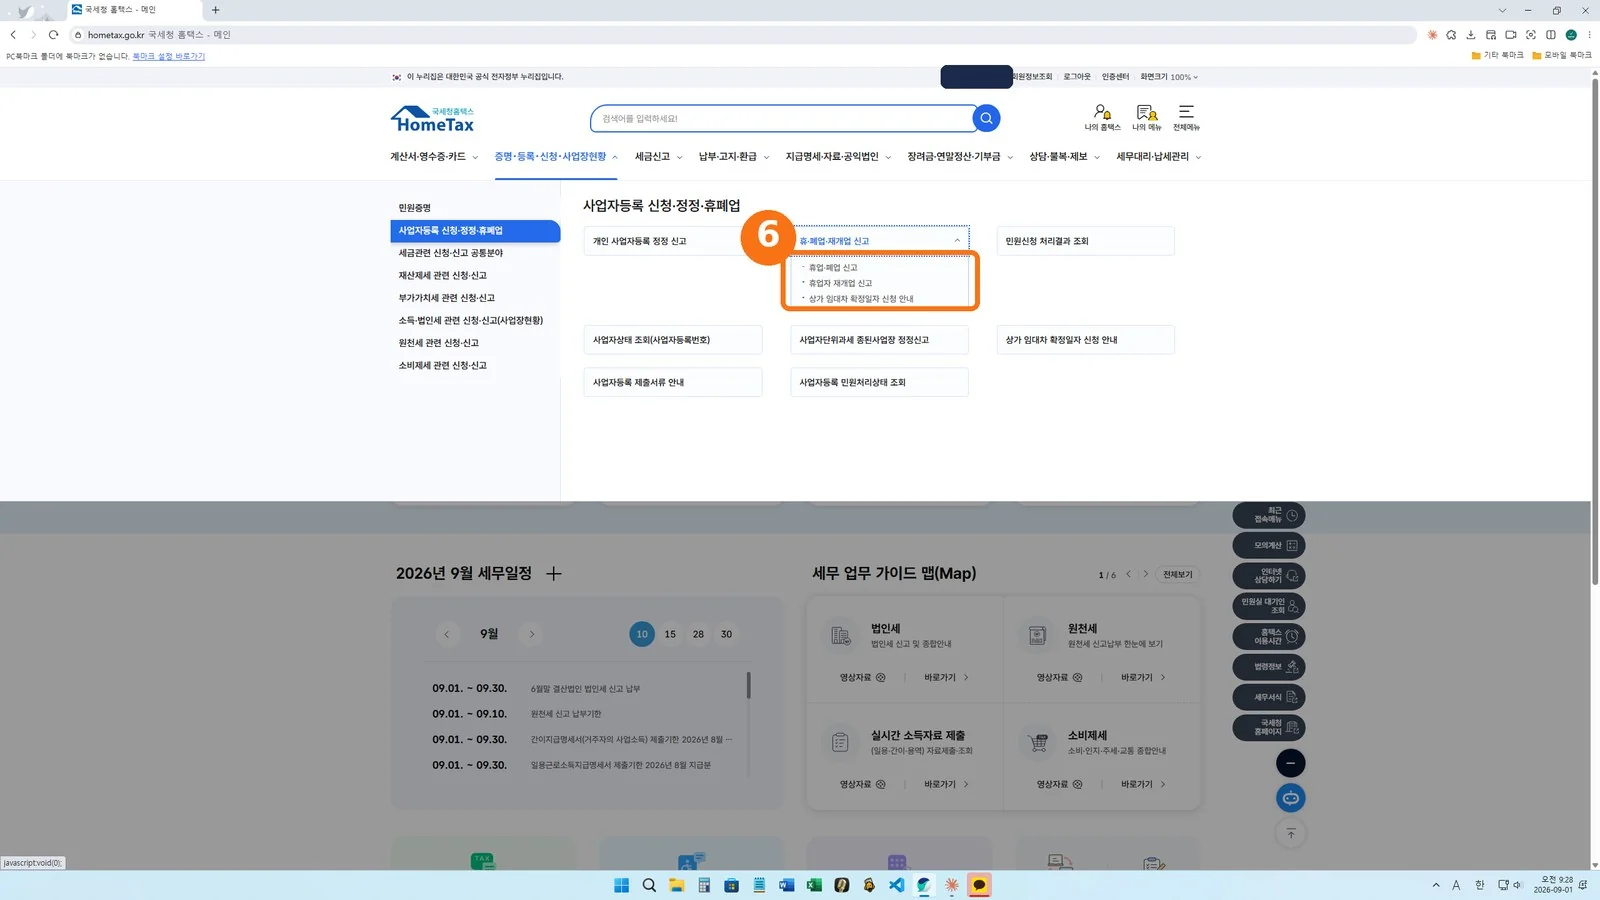This screenshot has height=900, width=1600.
Task: Open 인터넷 상담하기 floating button
Action: point(1269,576)
